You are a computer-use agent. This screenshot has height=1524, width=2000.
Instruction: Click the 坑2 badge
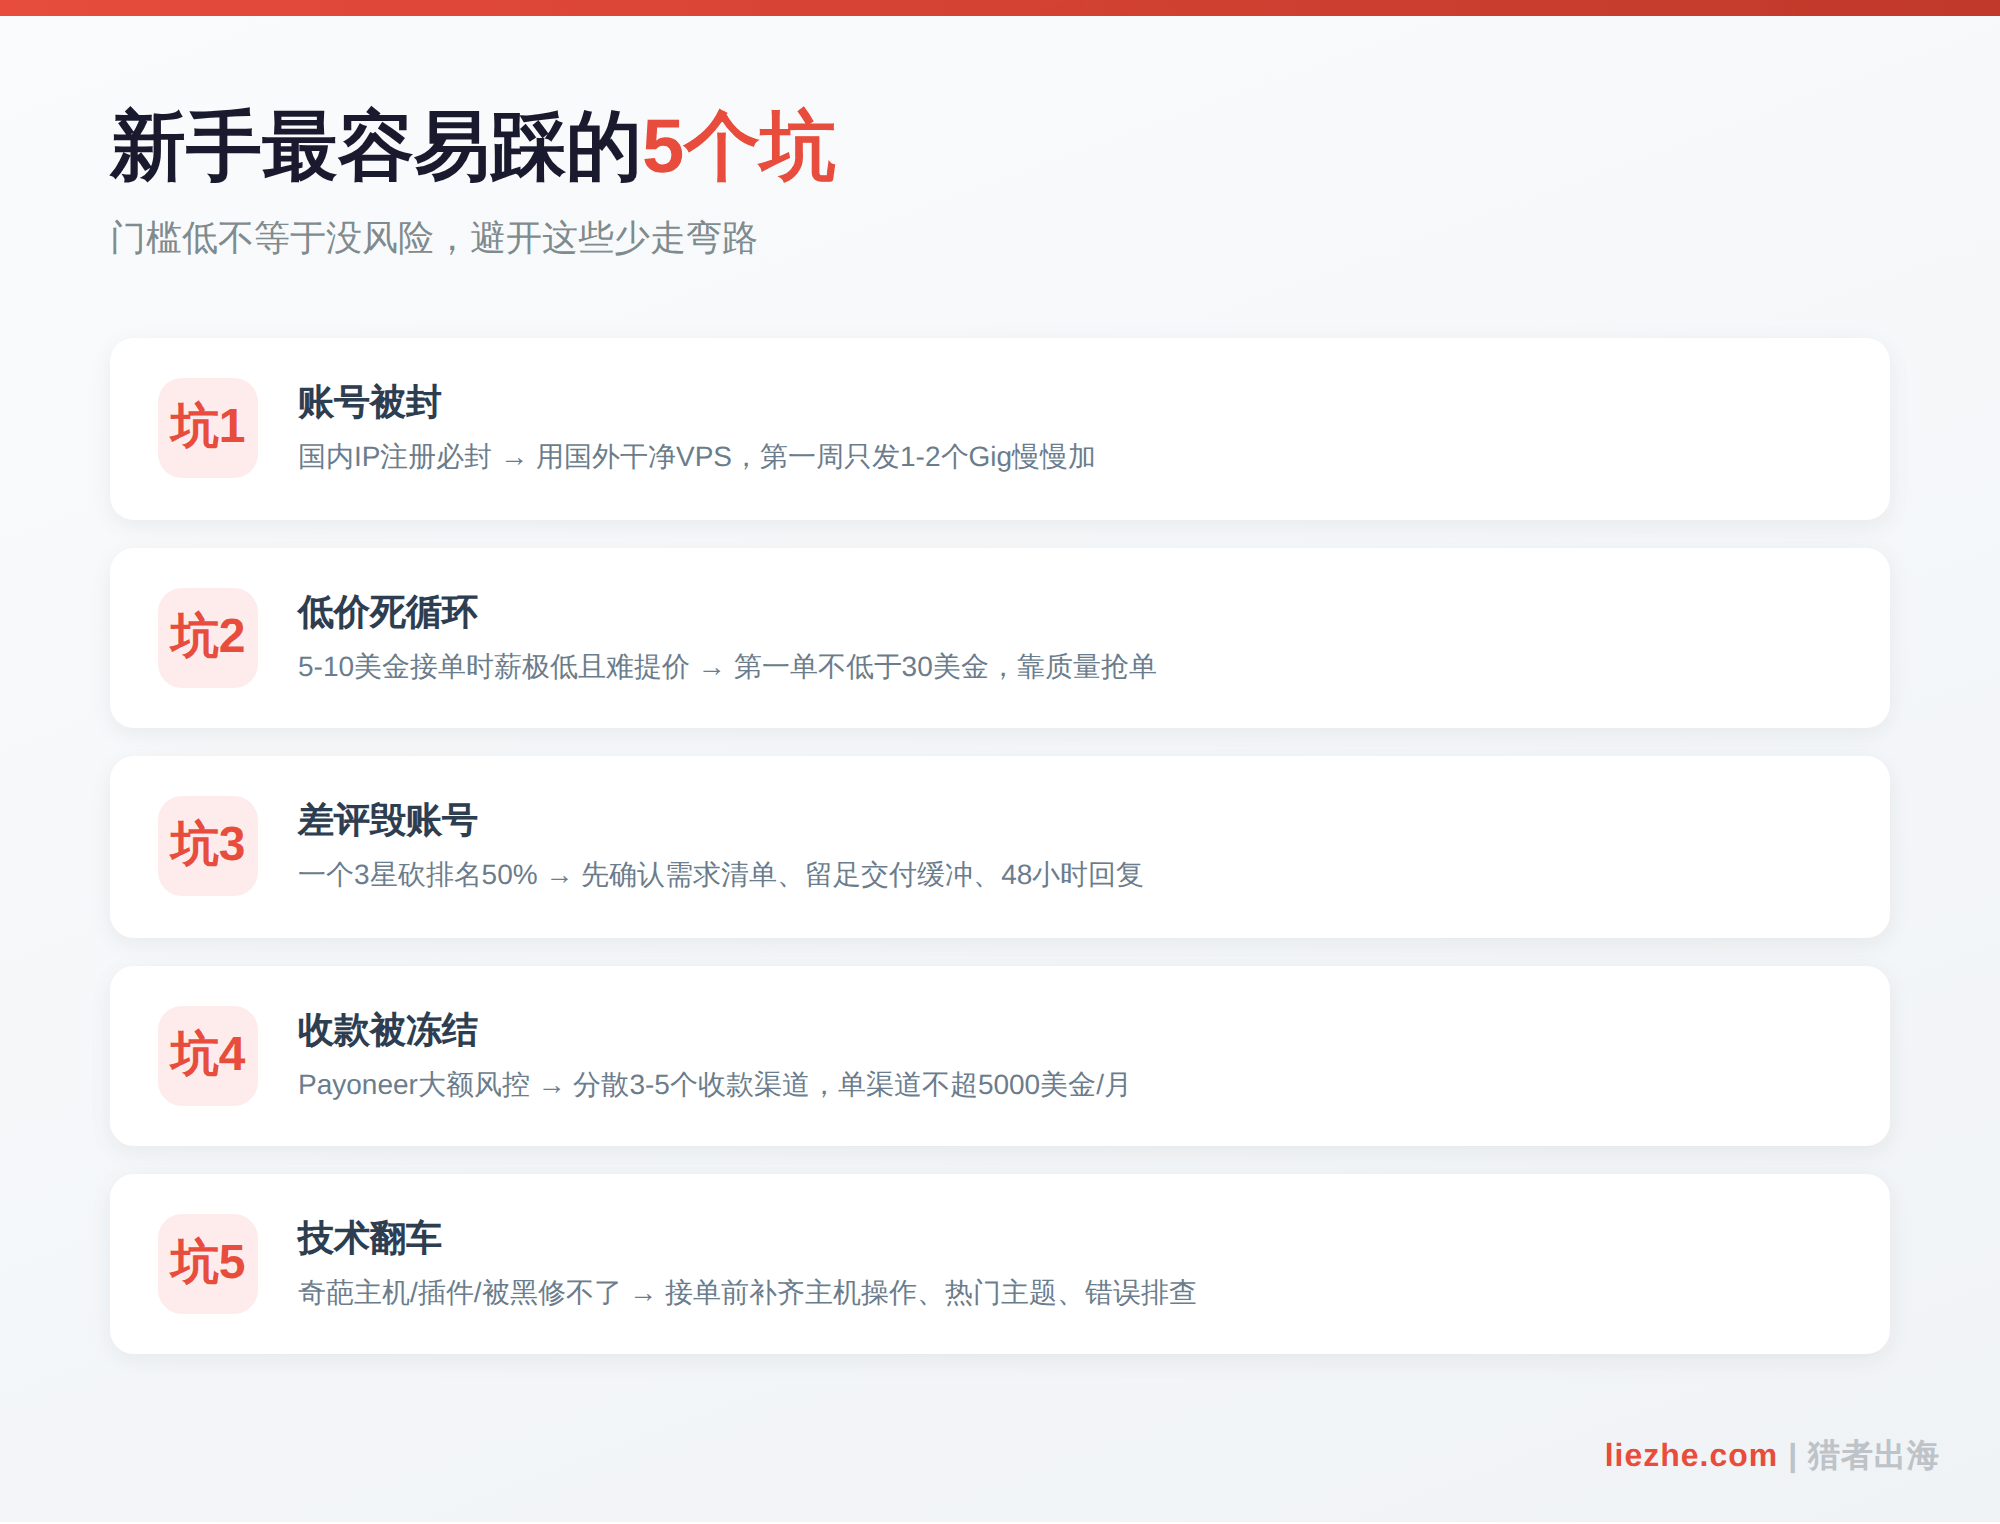tap(208, 638)
